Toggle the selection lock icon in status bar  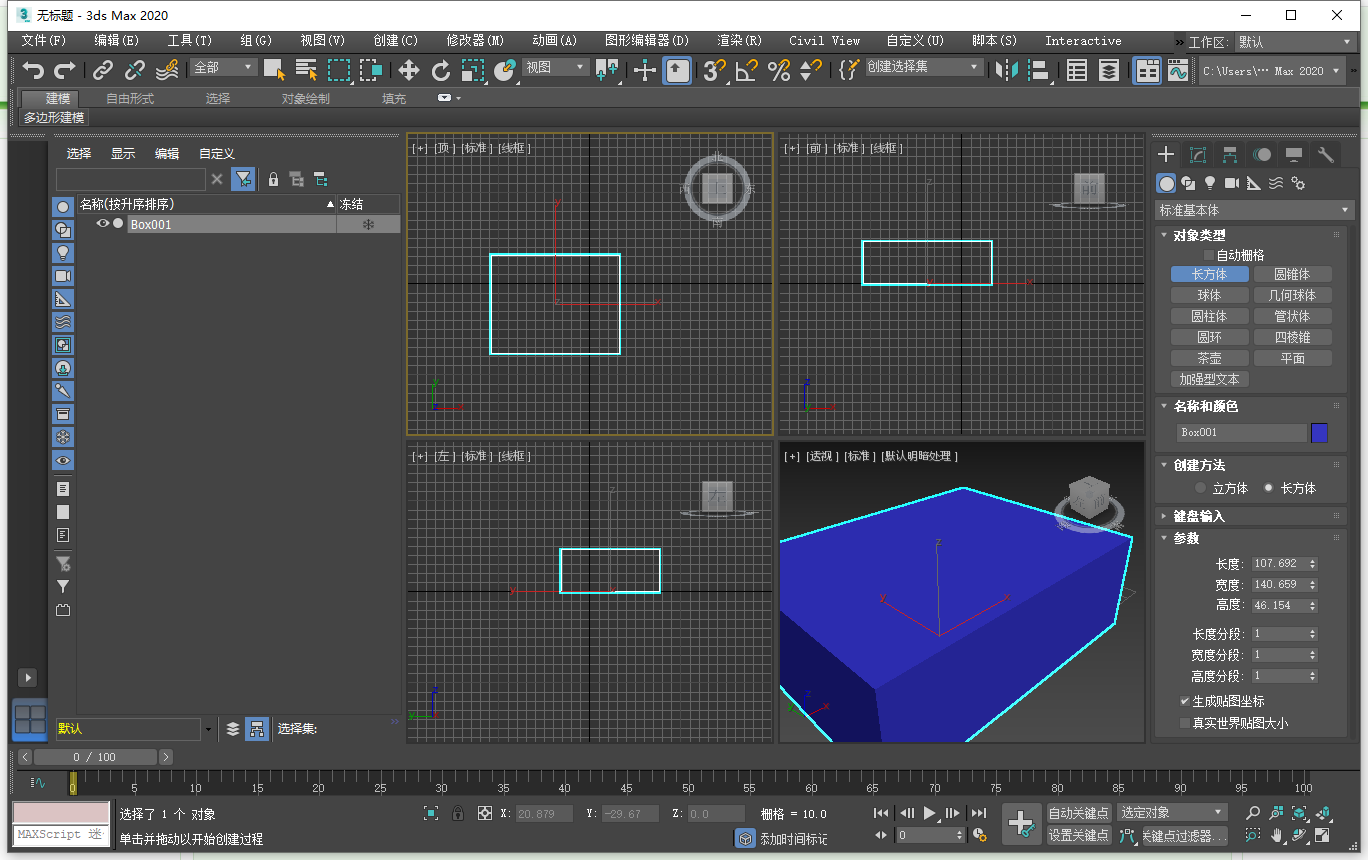(458, 813)
